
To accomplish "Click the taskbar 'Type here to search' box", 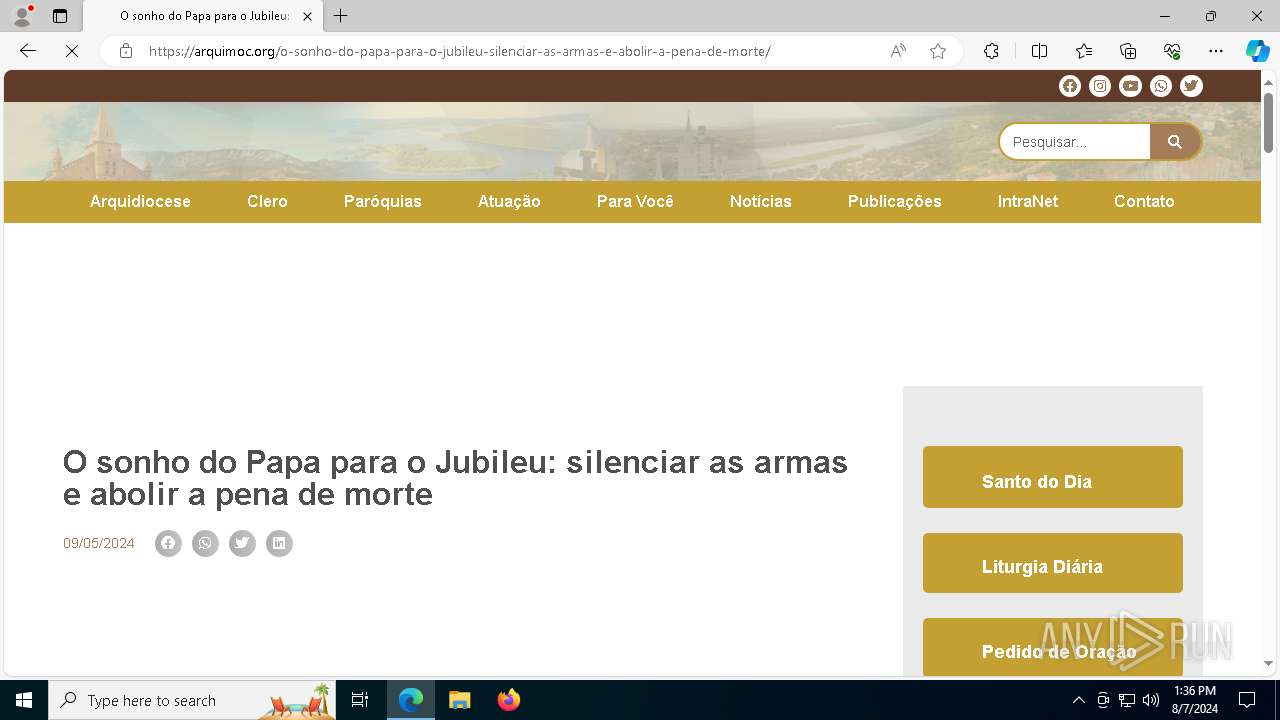I will 192,700.
